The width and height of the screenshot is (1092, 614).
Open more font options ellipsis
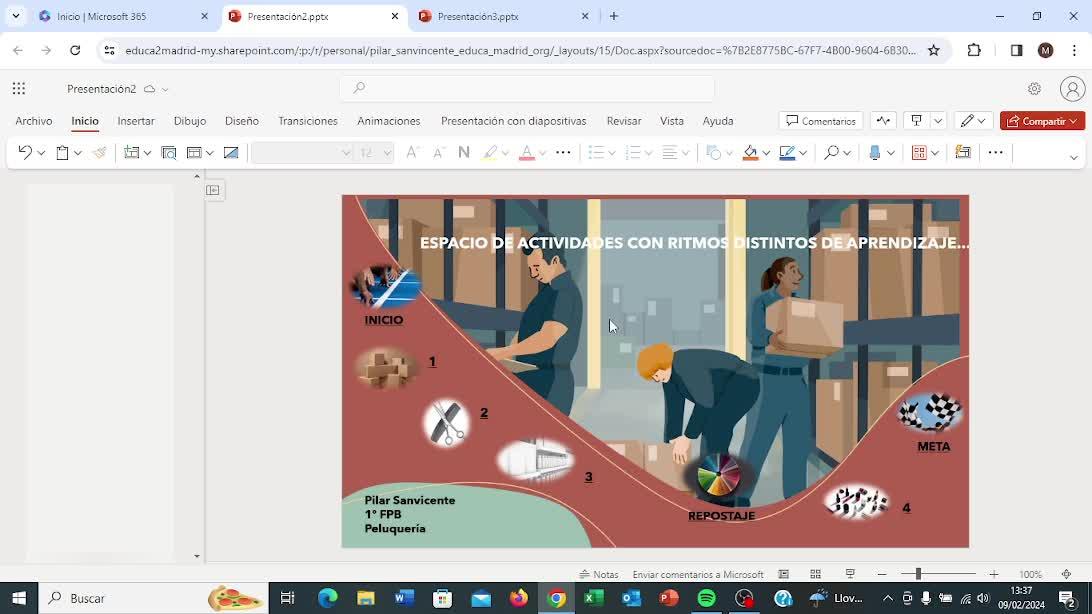pos(563,152)
